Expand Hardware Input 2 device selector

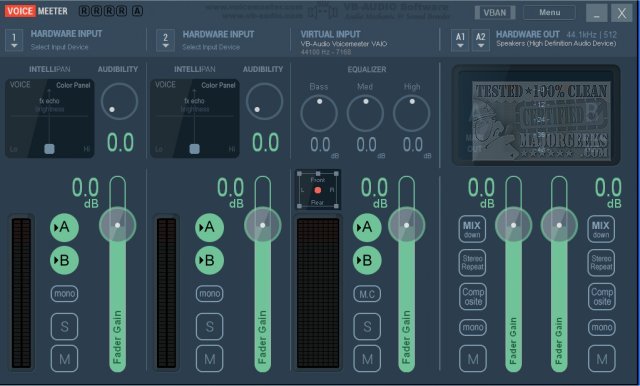[x=165, y=40]
